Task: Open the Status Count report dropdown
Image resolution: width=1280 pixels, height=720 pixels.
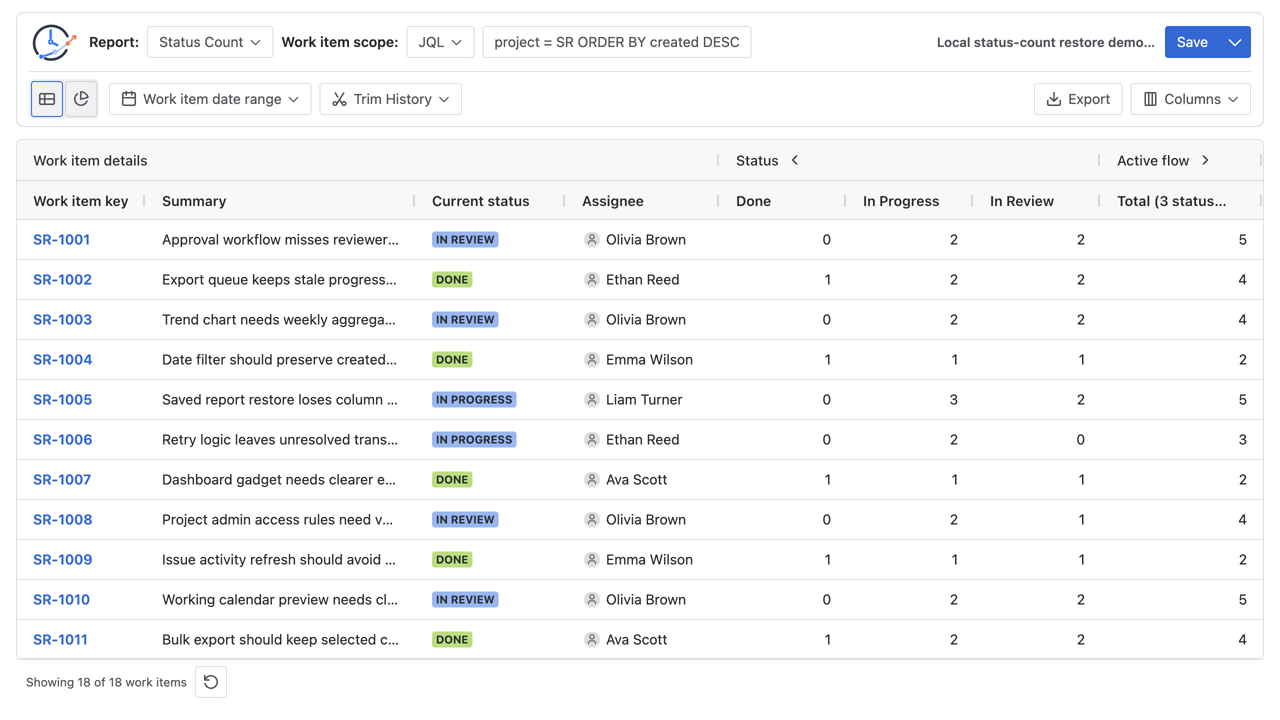Action: tap(210, 42)
